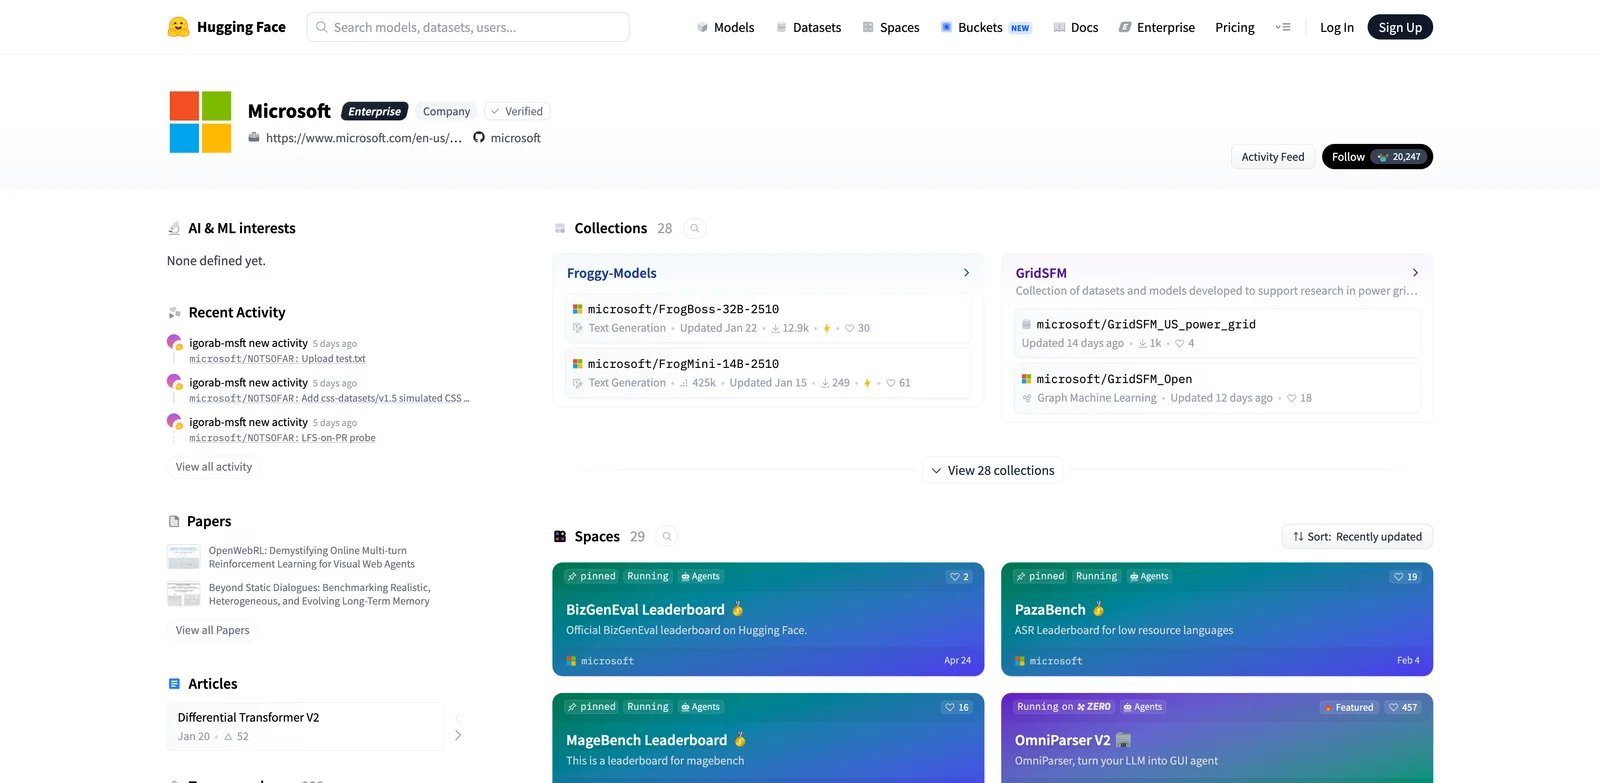
Task: Open the microsoft.com website link
Action: point(364,138)
